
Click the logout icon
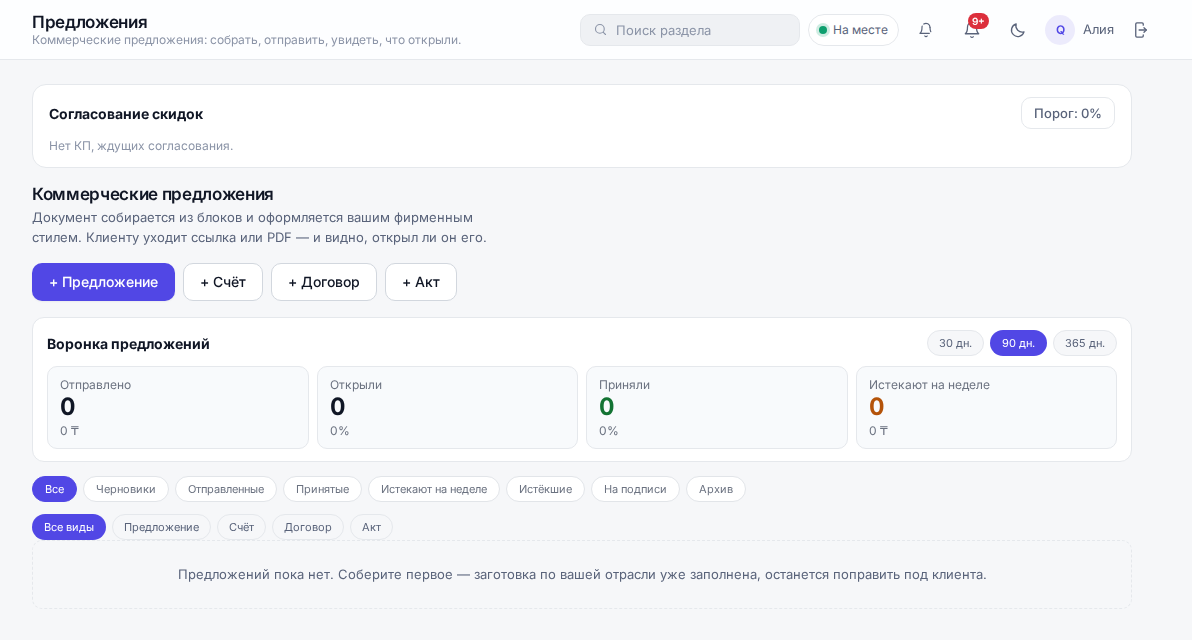[1140, 30]
